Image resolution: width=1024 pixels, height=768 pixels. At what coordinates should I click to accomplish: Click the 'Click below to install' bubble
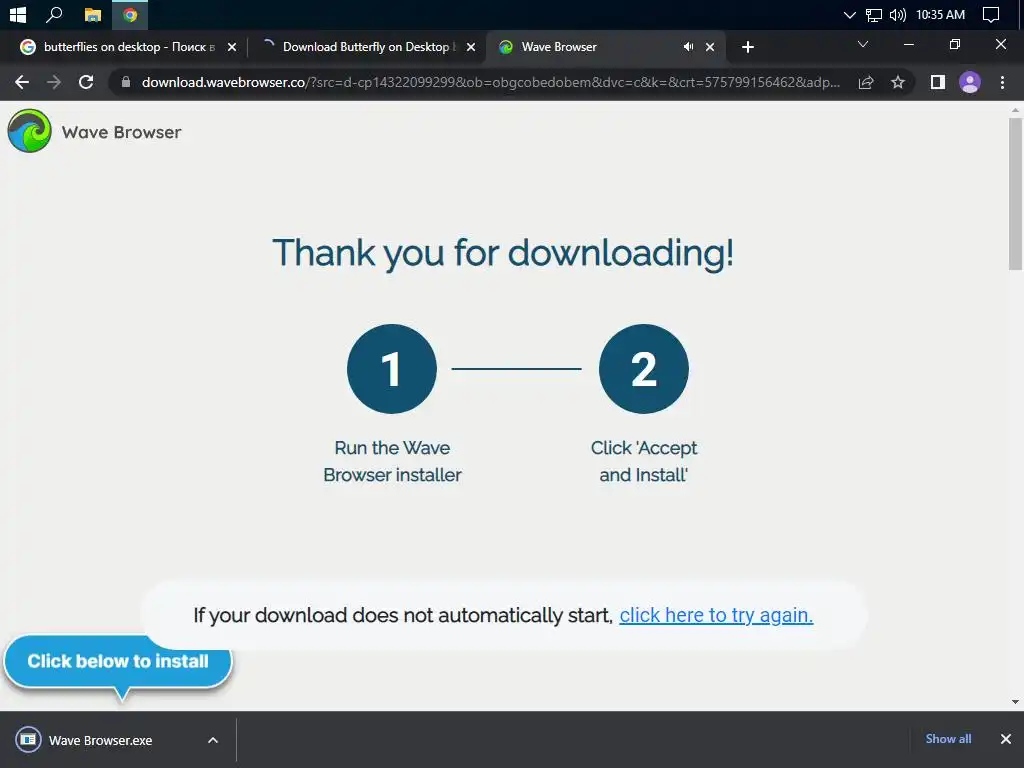point(118,662)
